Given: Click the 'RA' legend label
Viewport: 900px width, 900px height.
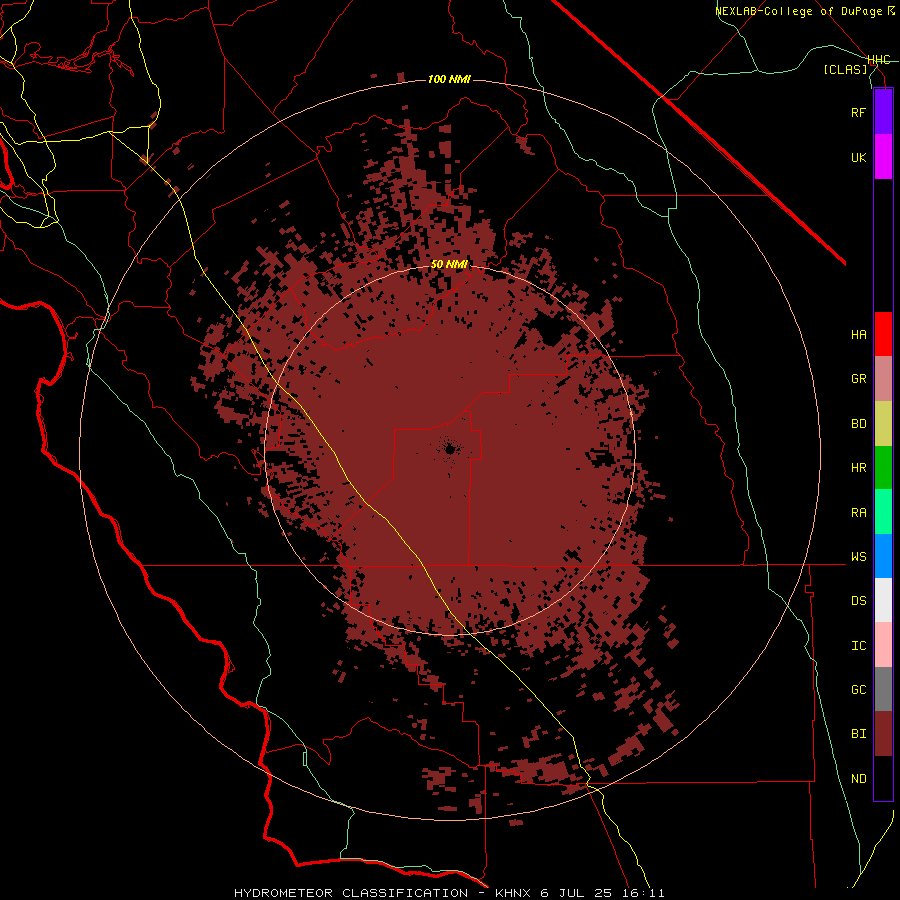Looking at the screenshot, I should [x=858, y=513].
